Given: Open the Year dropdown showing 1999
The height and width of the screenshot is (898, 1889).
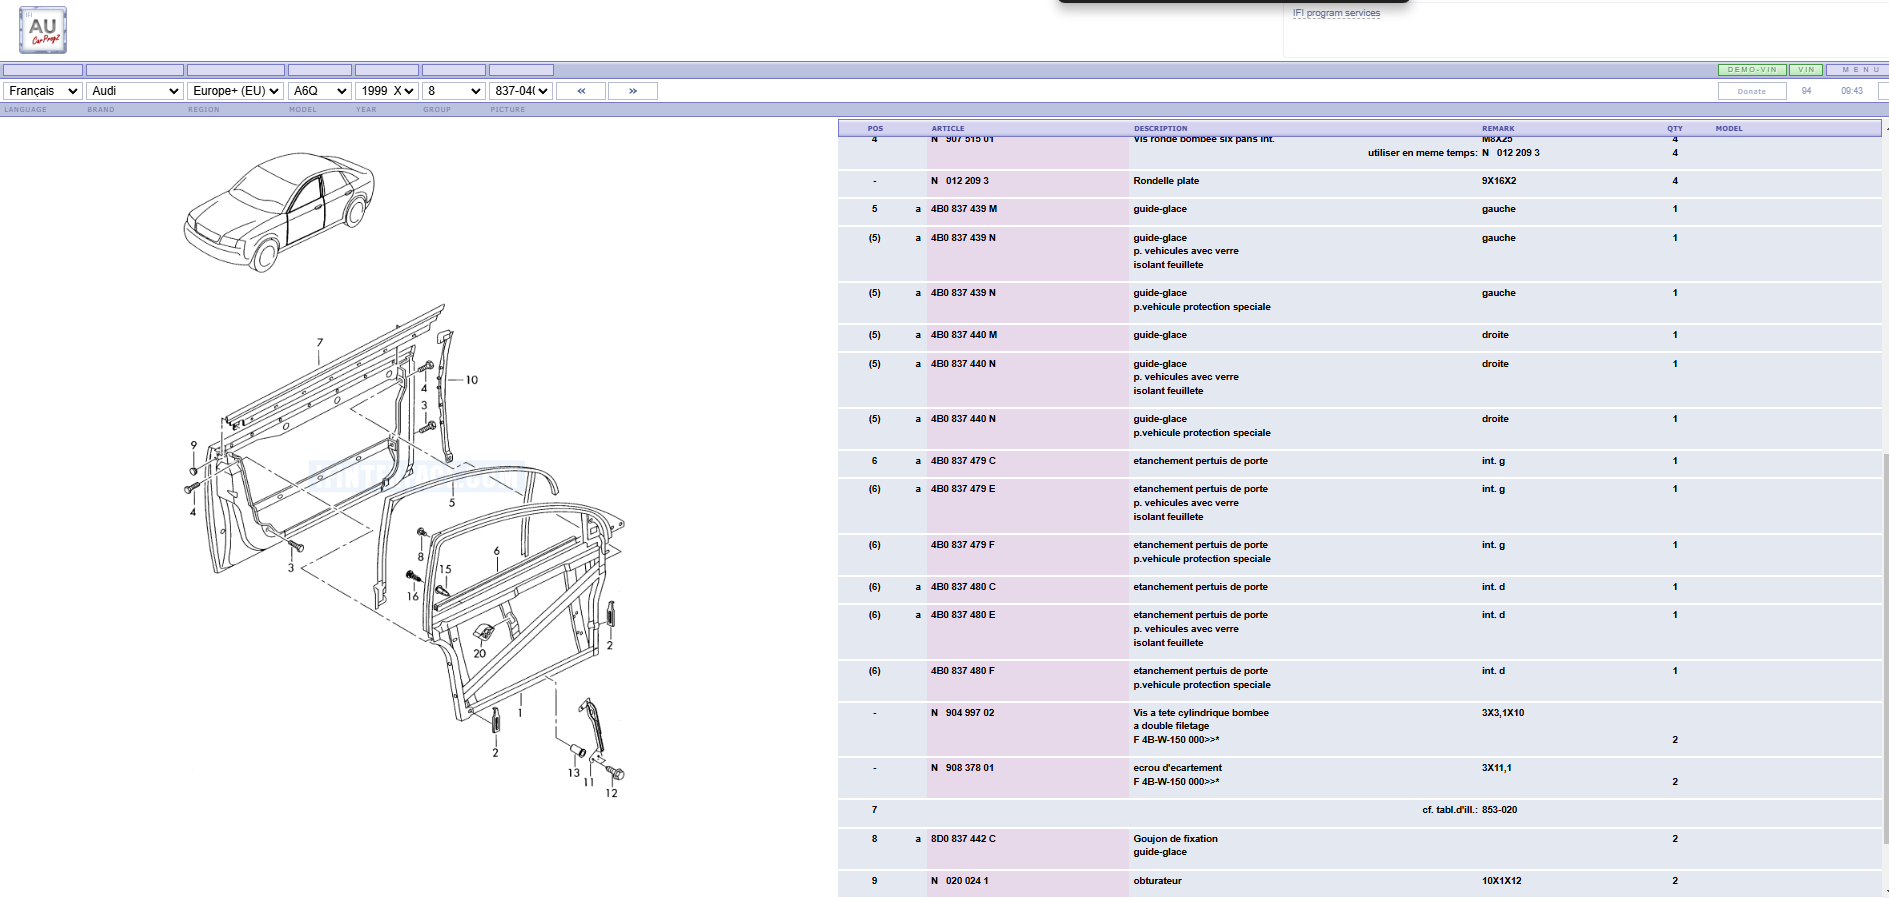Looking at the screenshot, I should (387, 91).
